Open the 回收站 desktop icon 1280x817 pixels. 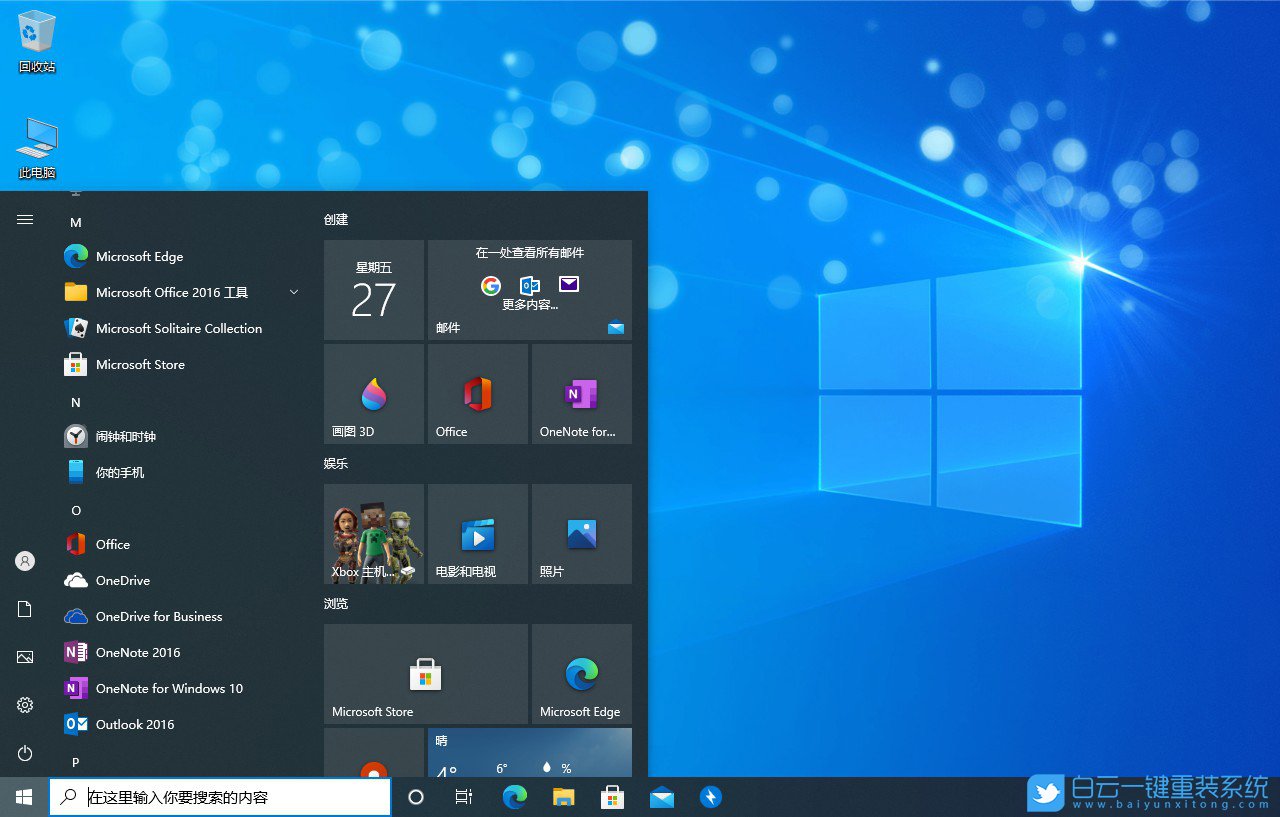tap(35, 30)
